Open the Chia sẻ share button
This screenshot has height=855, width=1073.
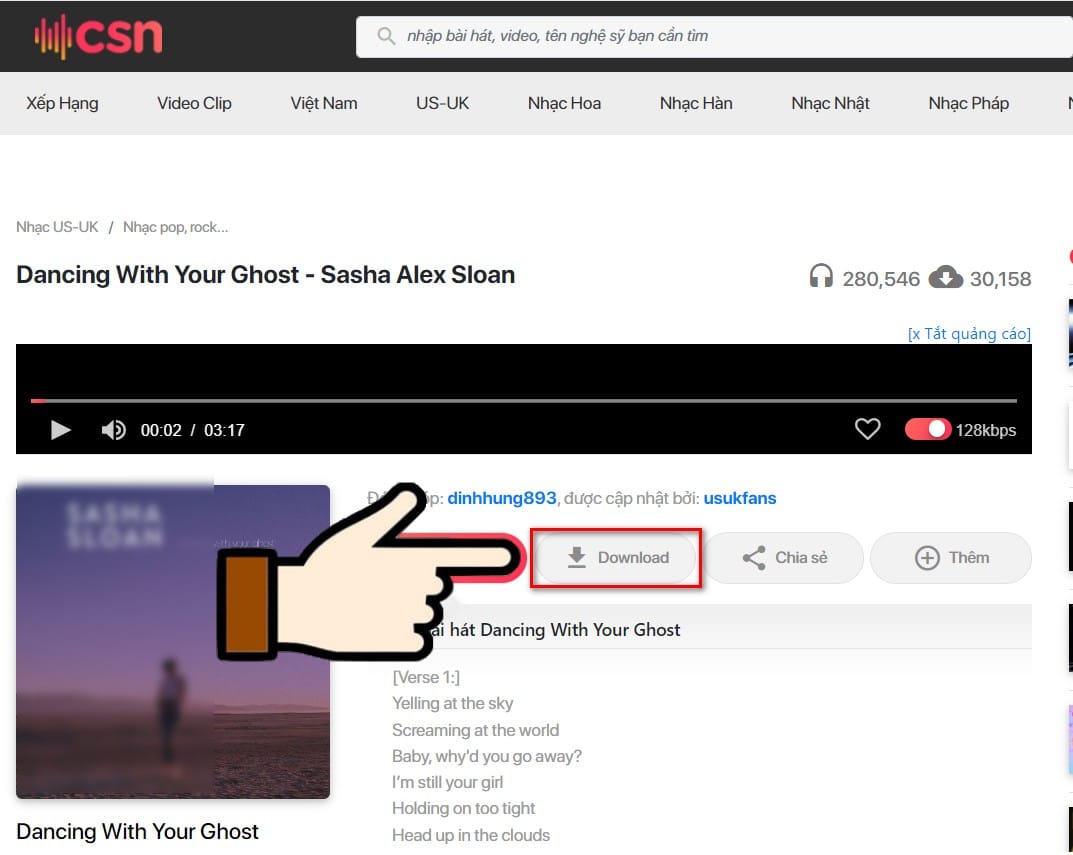click(784, 557)
